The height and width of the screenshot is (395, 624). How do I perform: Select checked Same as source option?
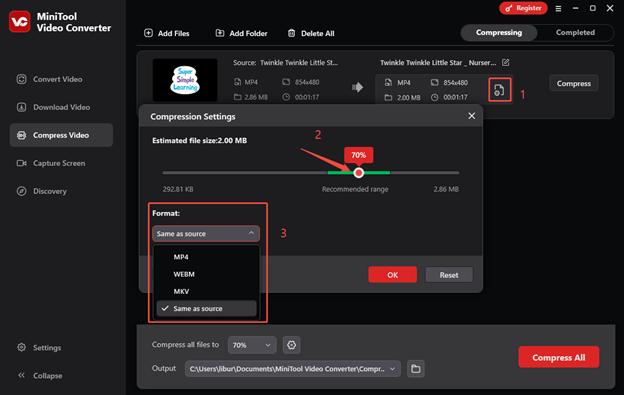(206, 308)
